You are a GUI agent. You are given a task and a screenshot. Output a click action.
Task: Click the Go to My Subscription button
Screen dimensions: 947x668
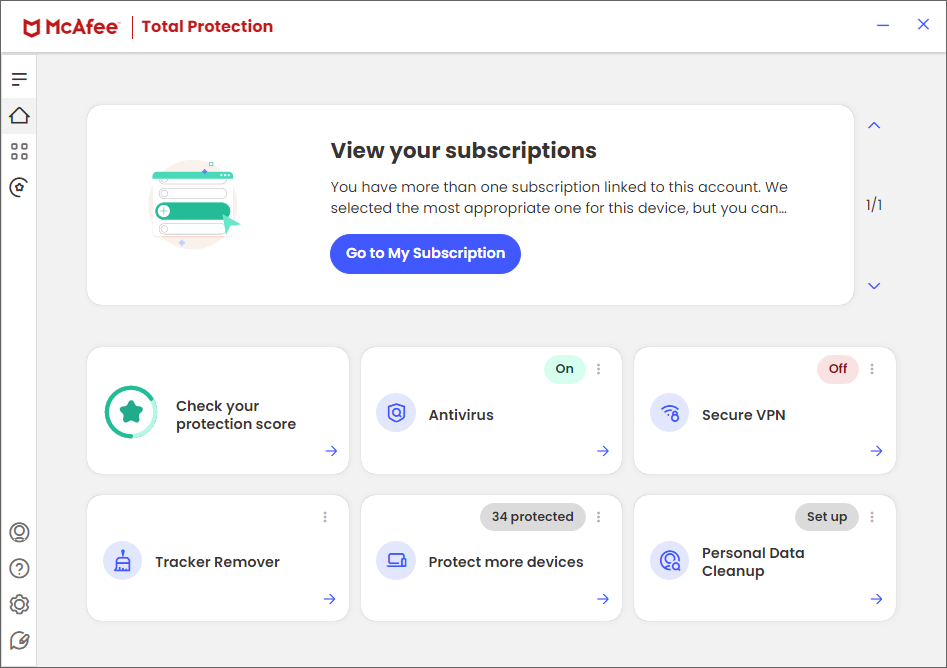click(425, 254)
